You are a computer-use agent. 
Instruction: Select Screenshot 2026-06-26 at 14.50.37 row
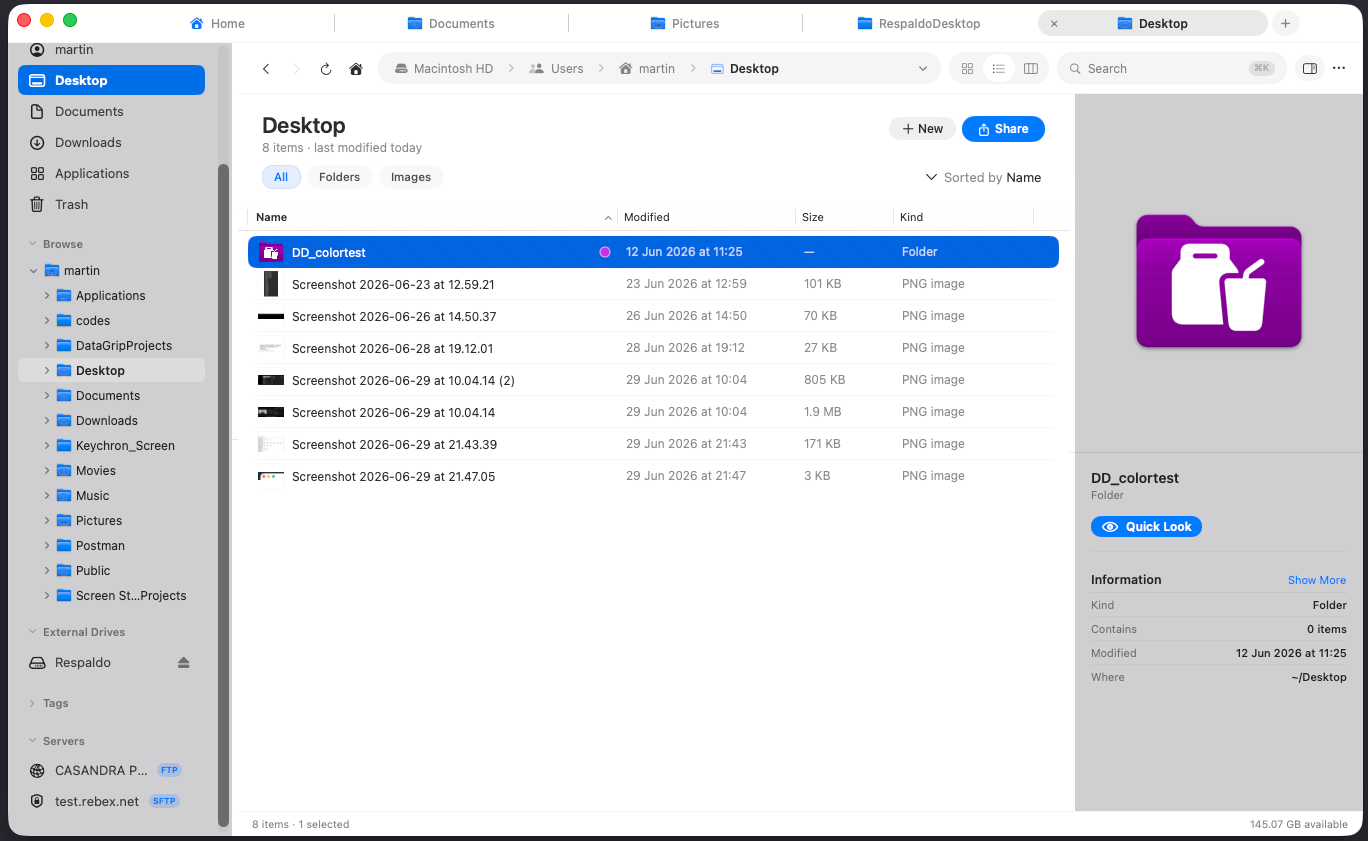pyautogui.click(x=653, y=316)
